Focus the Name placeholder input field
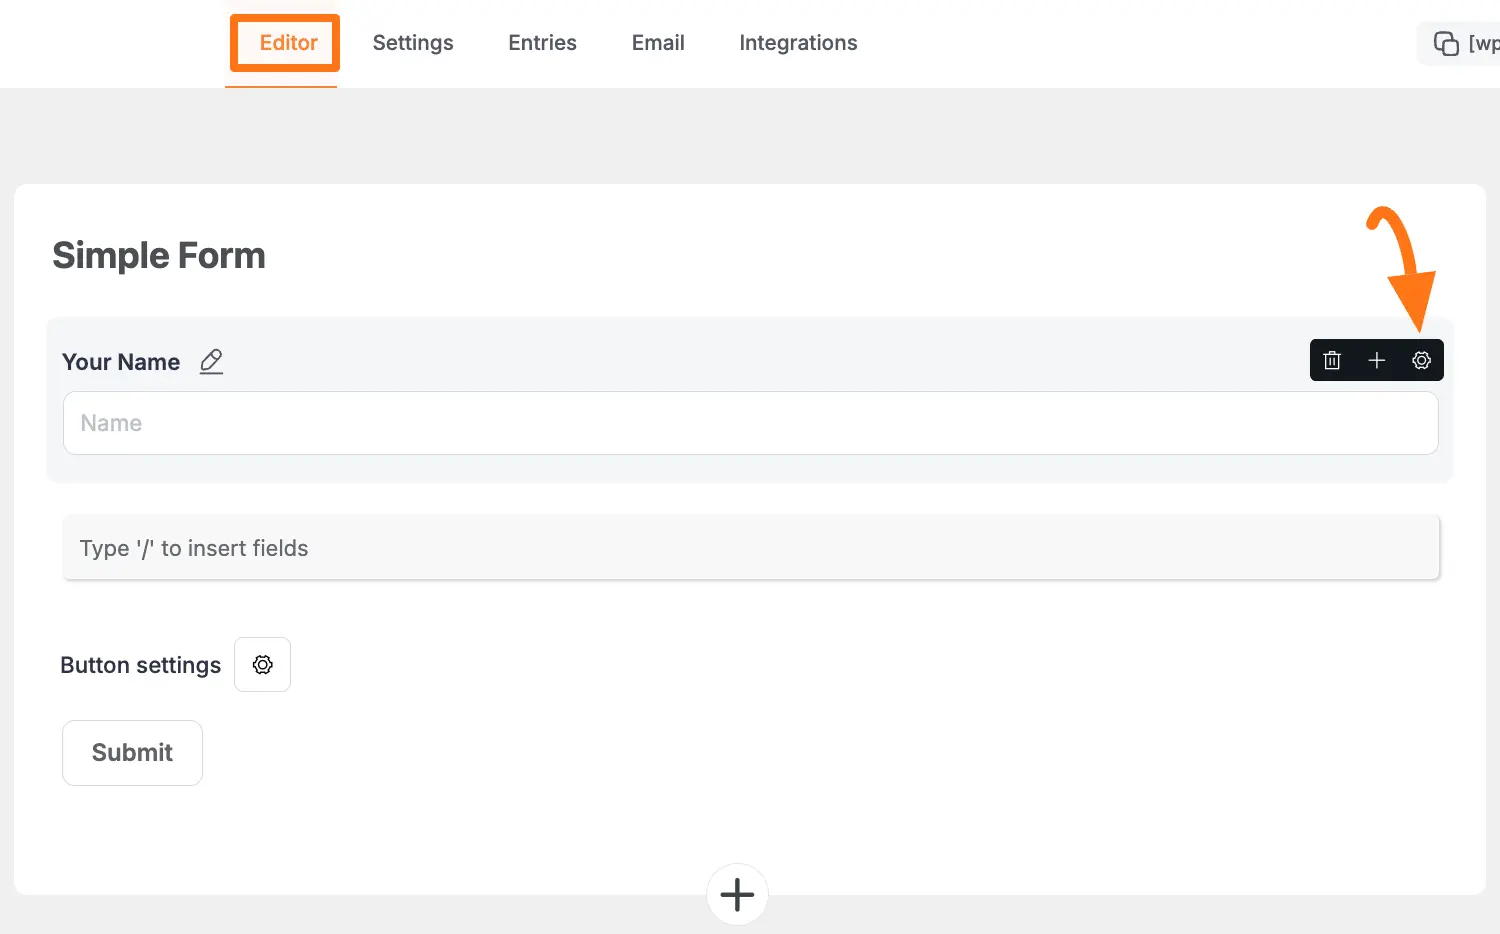Image resolution: width=1500 pixels, height=934 pixels. [x=750, y=423]
